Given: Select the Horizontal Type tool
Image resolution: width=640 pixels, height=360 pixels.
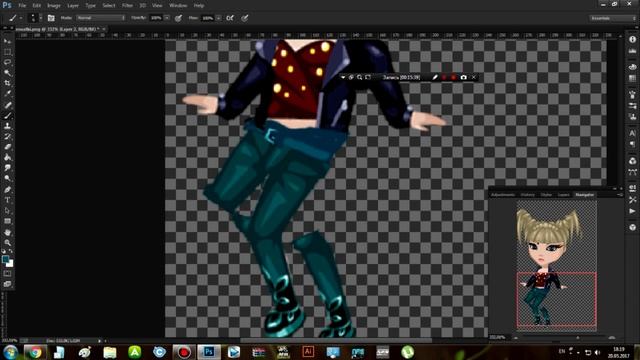Looking at the screenshot, I should tap(7, 200).
